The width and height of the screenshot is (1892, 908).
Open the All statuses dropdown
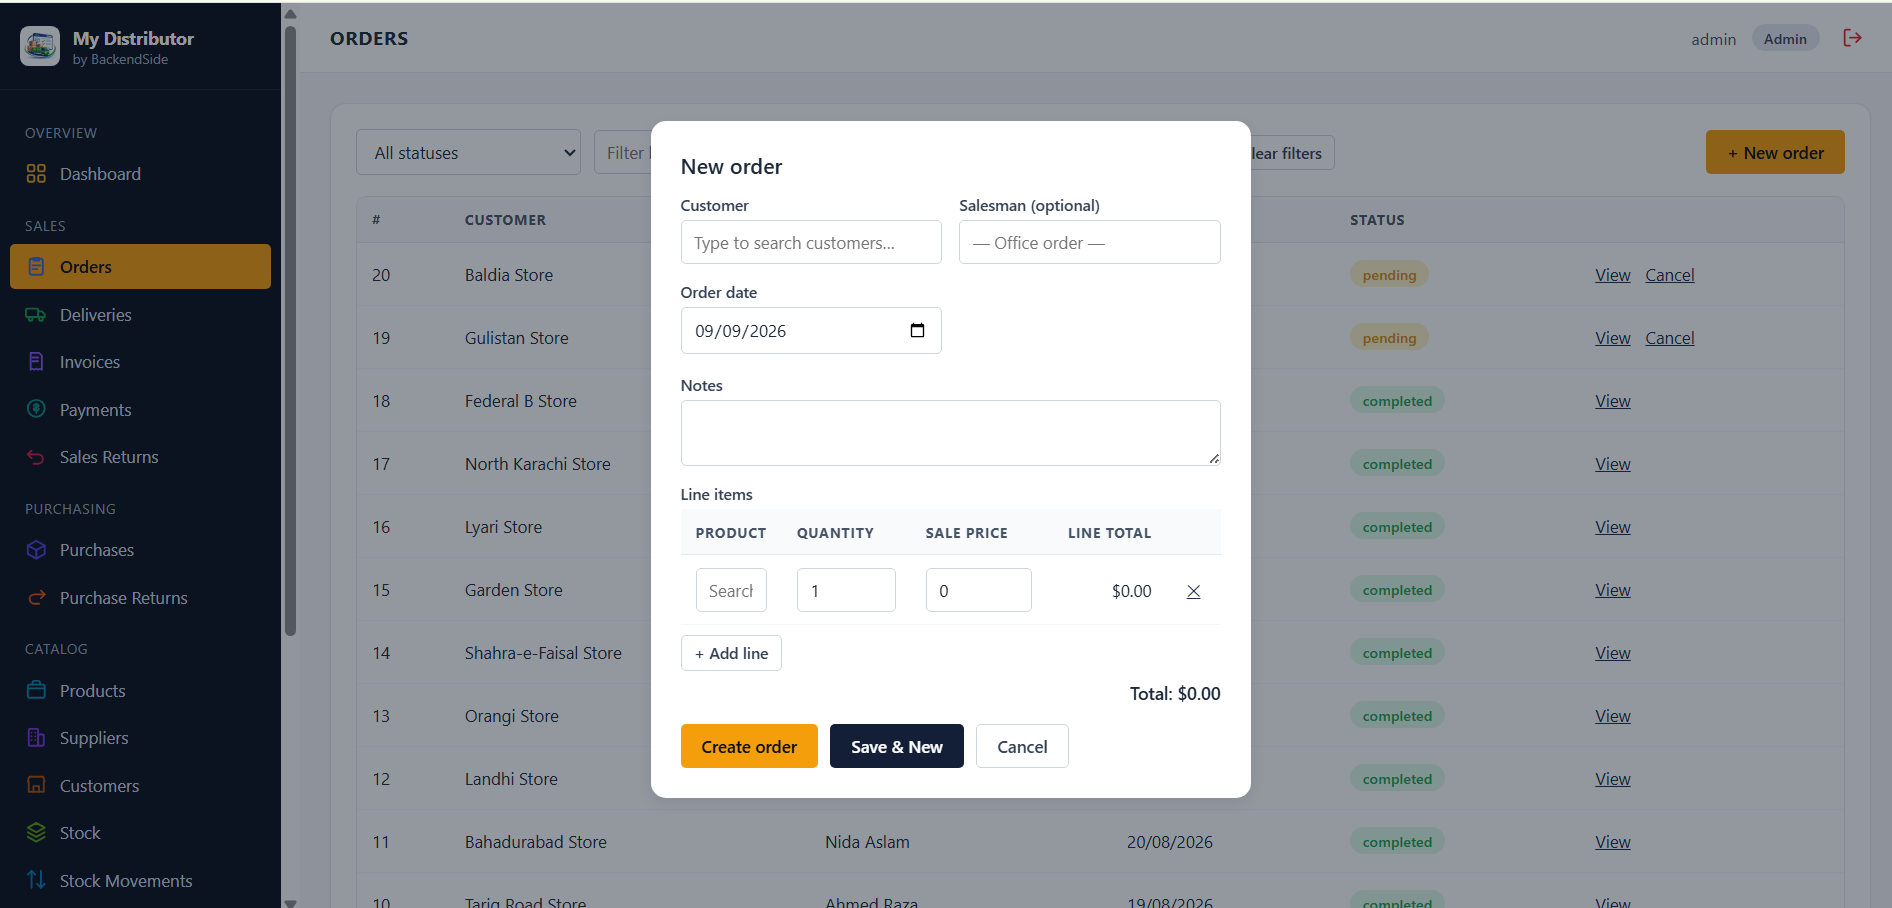468,152
